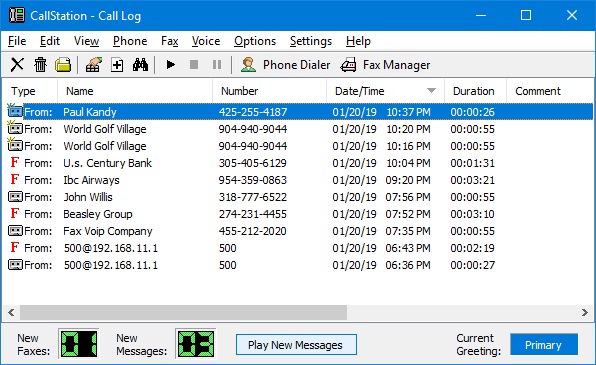This screenshot has width=596, height=365.
Task: Click the Name column header
Action: (135, 91)
